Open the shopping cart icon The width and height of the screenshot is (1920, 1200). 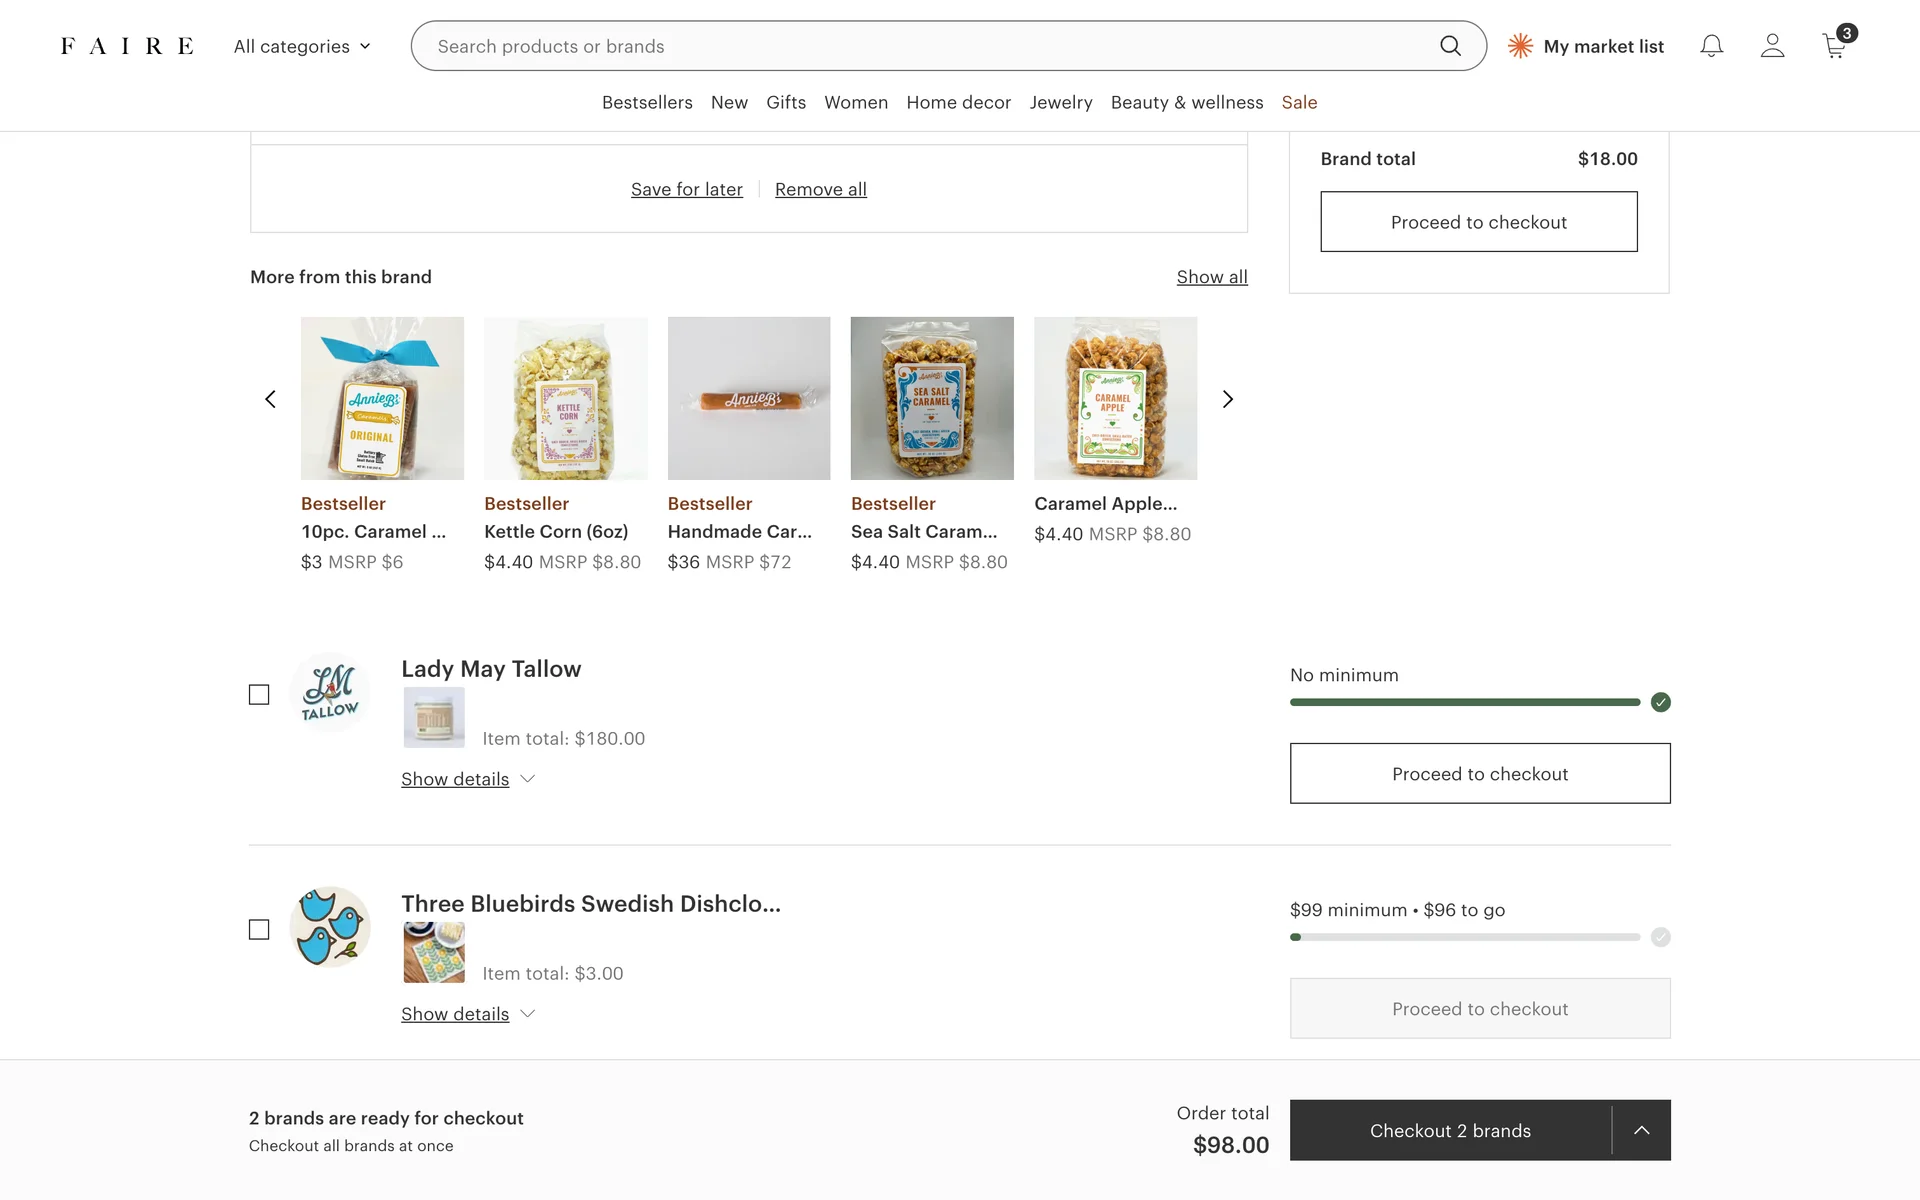tap(1835, 46)
